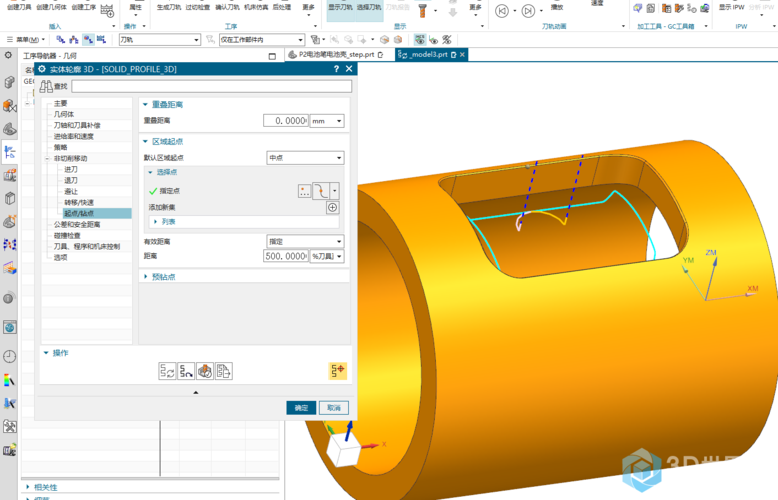Open the point dialog icon beside 指定点
The image size is (778, 500).
pyautogui.click(x=304, y=190)
